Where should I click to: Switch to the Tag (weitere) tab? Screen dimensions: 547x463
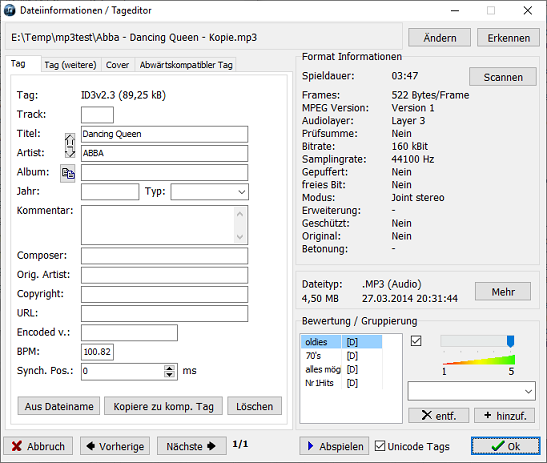(70, 65)
